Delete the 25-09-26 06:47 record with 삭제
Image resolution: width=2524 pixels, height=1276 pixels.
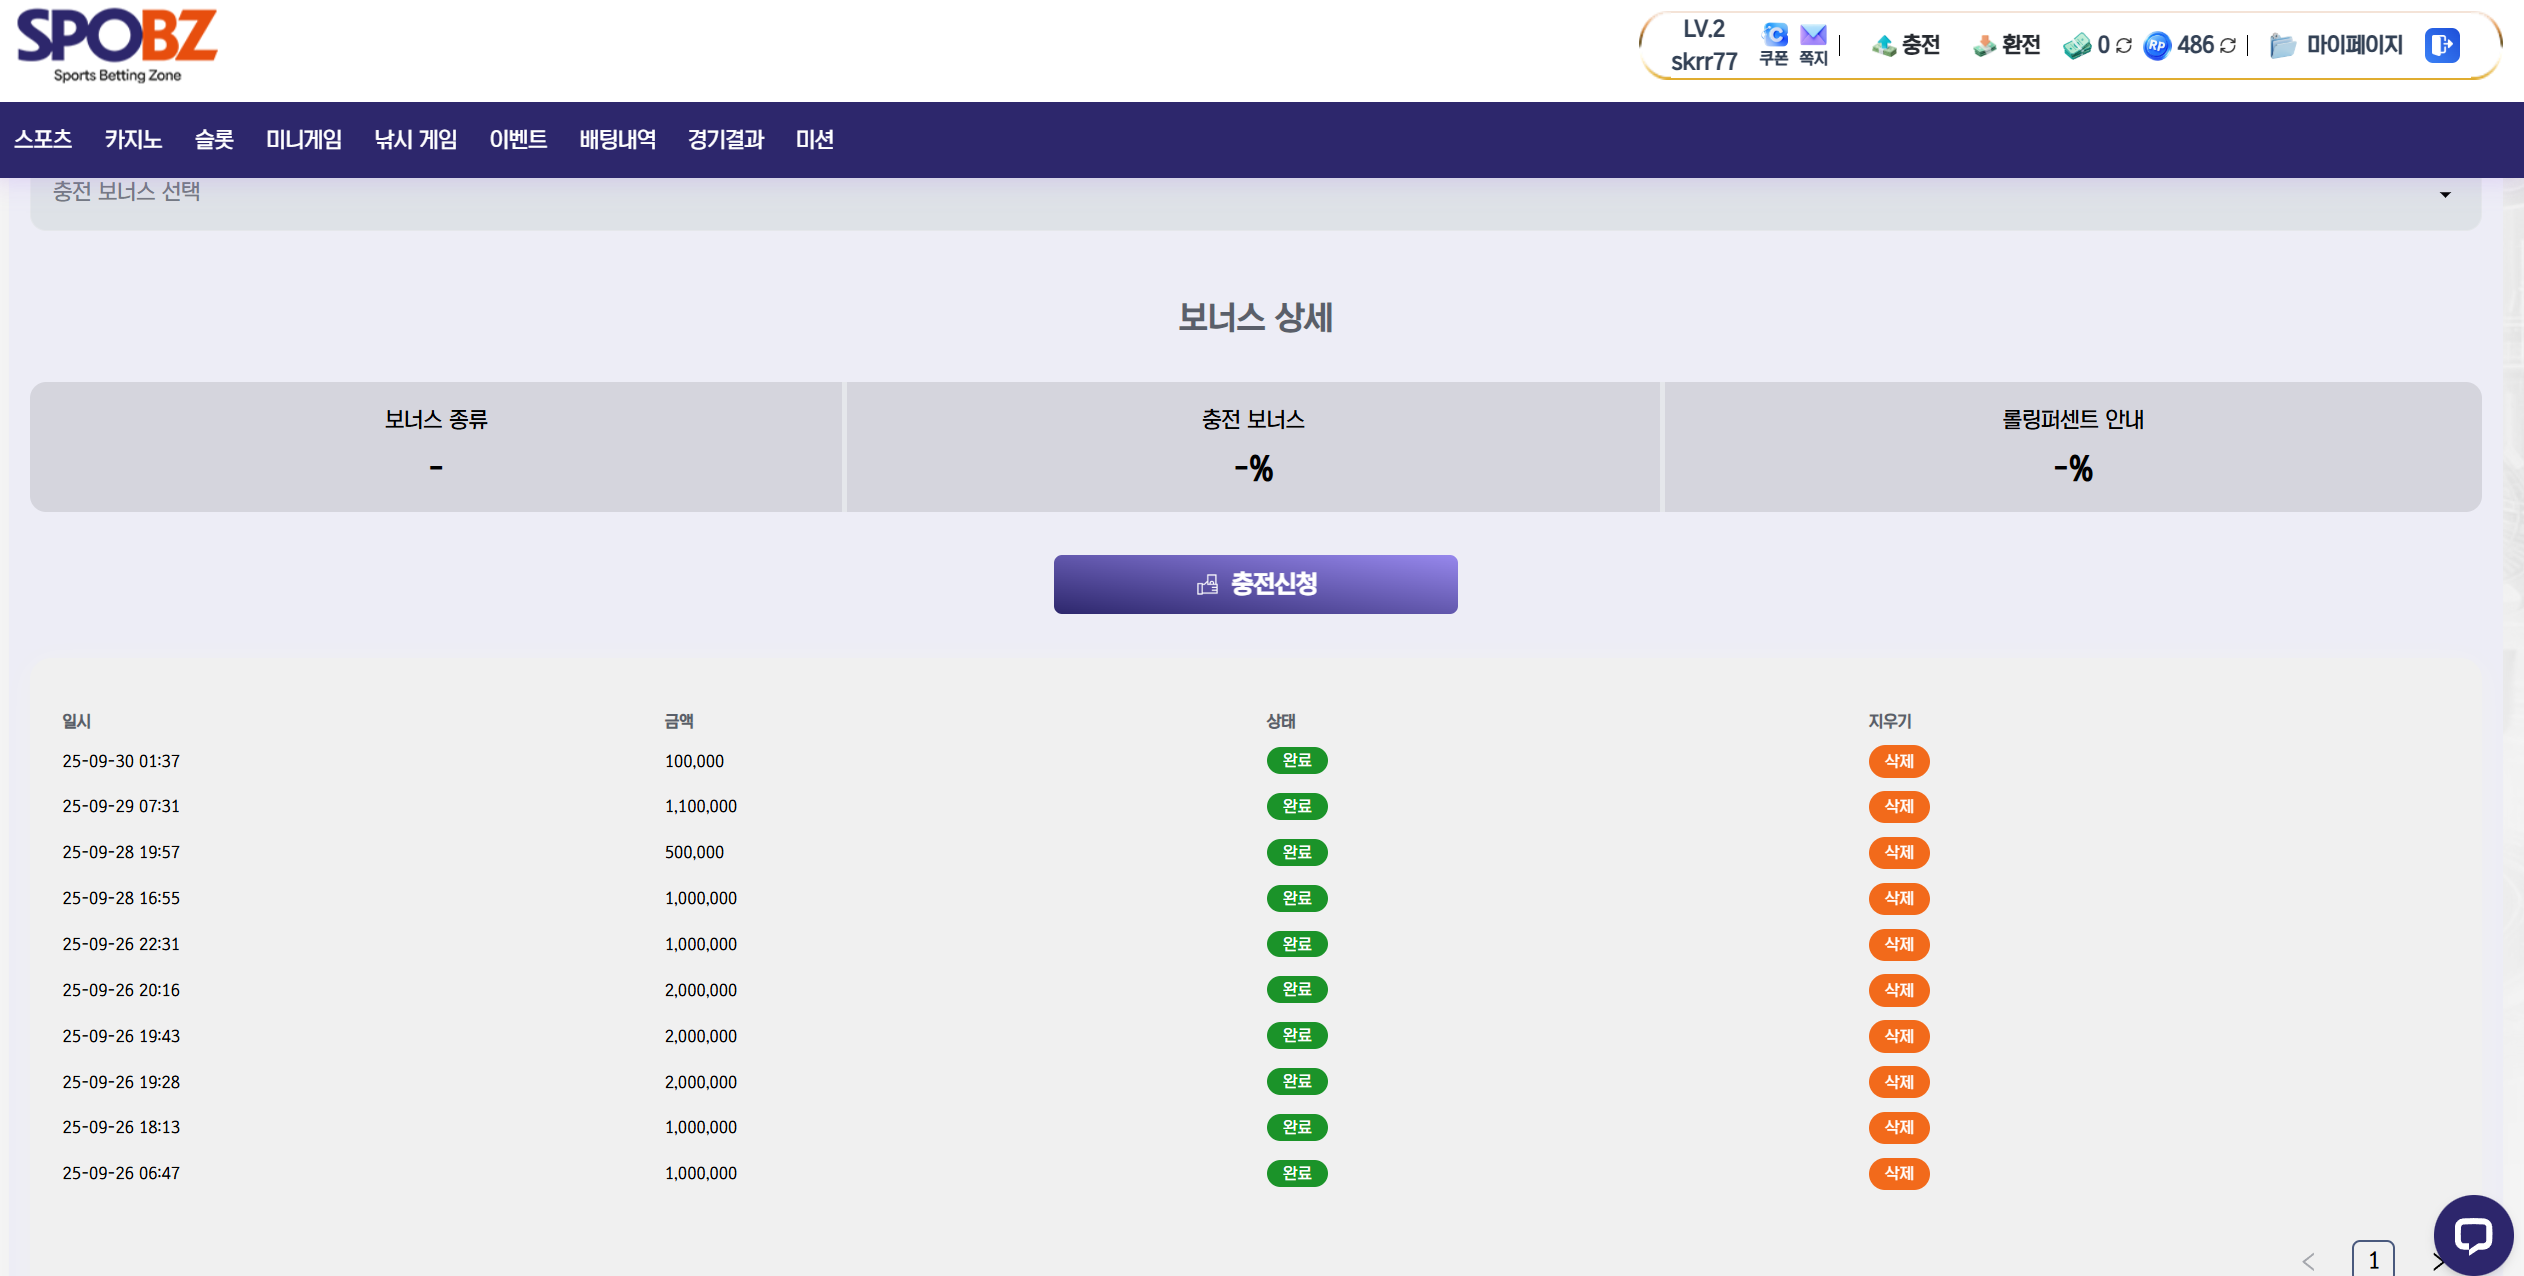pos(1898,1173)
